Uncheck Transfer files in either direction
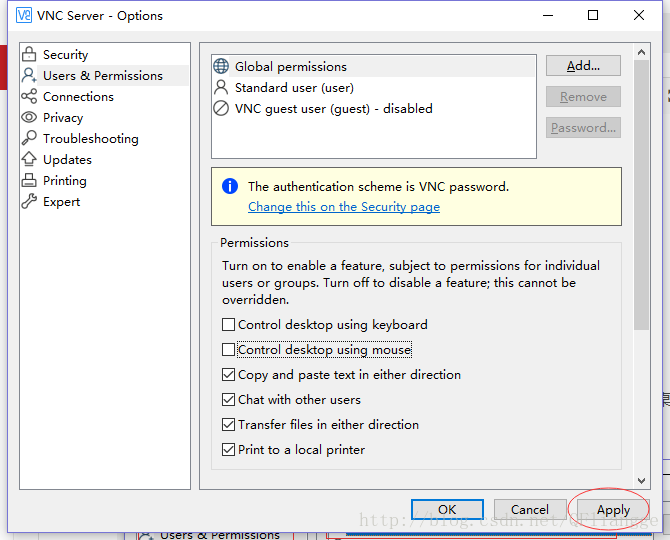This screenshot has height=540, width=670. click(229, 425)
